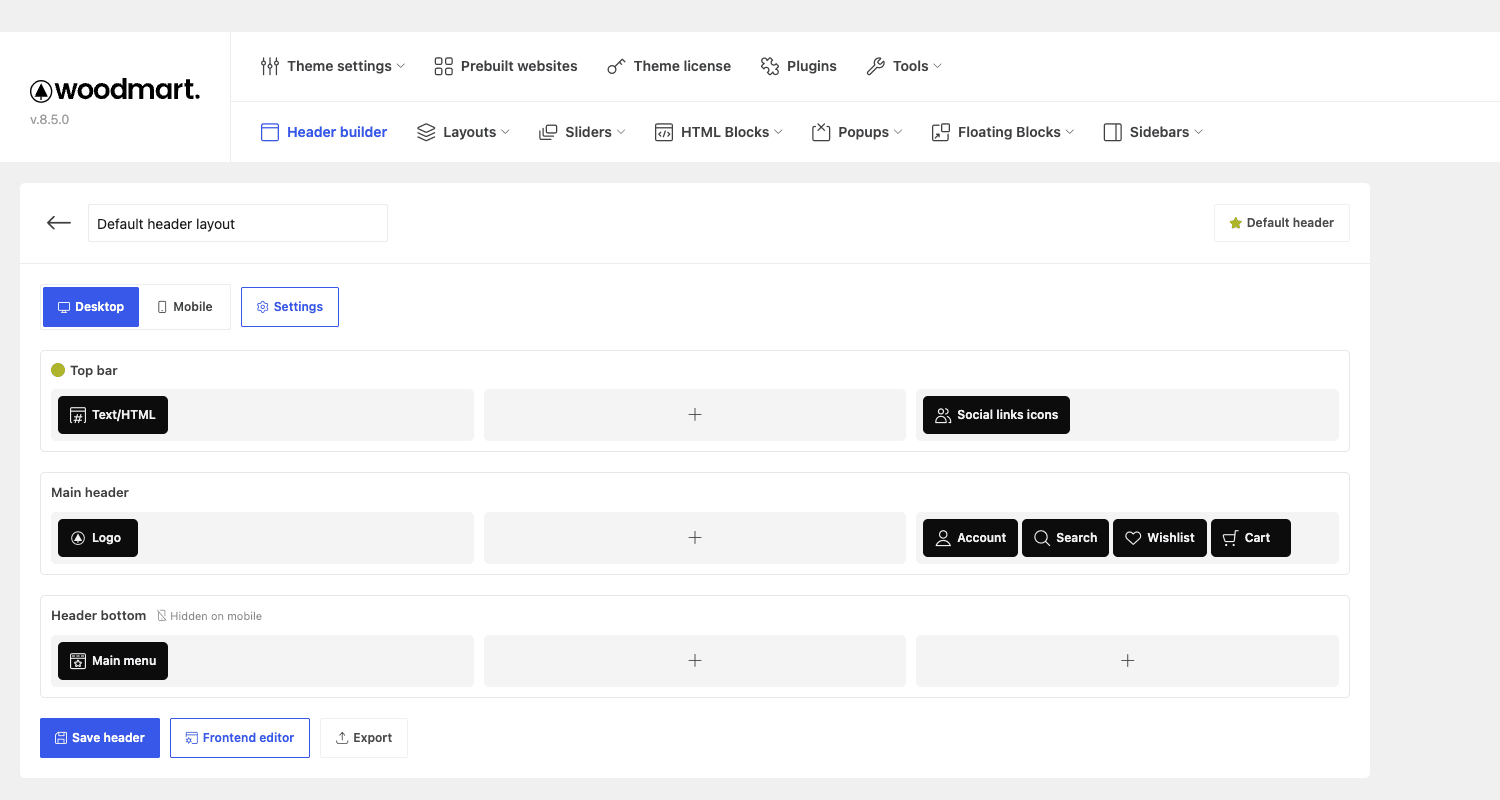This screenshot has height=800, width=1500.
Task: Click the Social links people icon
Action: tap(943, 415)
